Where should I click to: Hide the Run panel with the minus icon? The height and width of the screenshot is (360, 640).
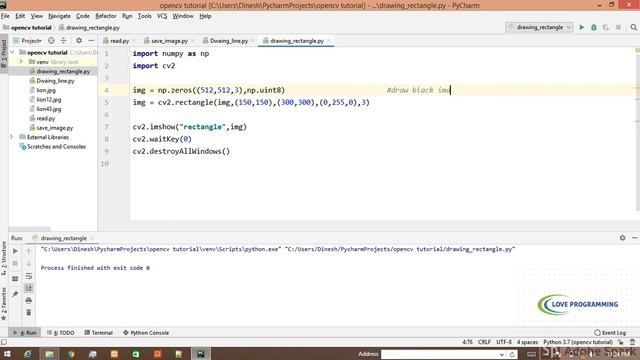tap(635, 238)
